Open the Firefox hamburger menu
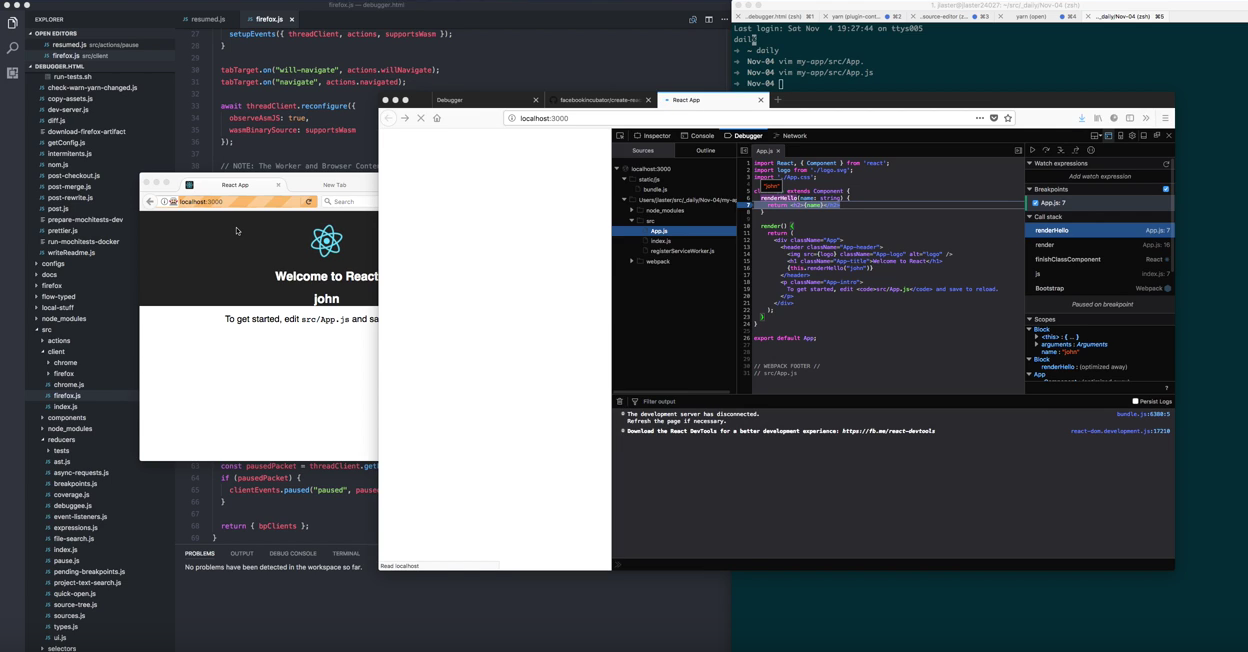The image size is (1248, 652). [x=1165, y=118]
